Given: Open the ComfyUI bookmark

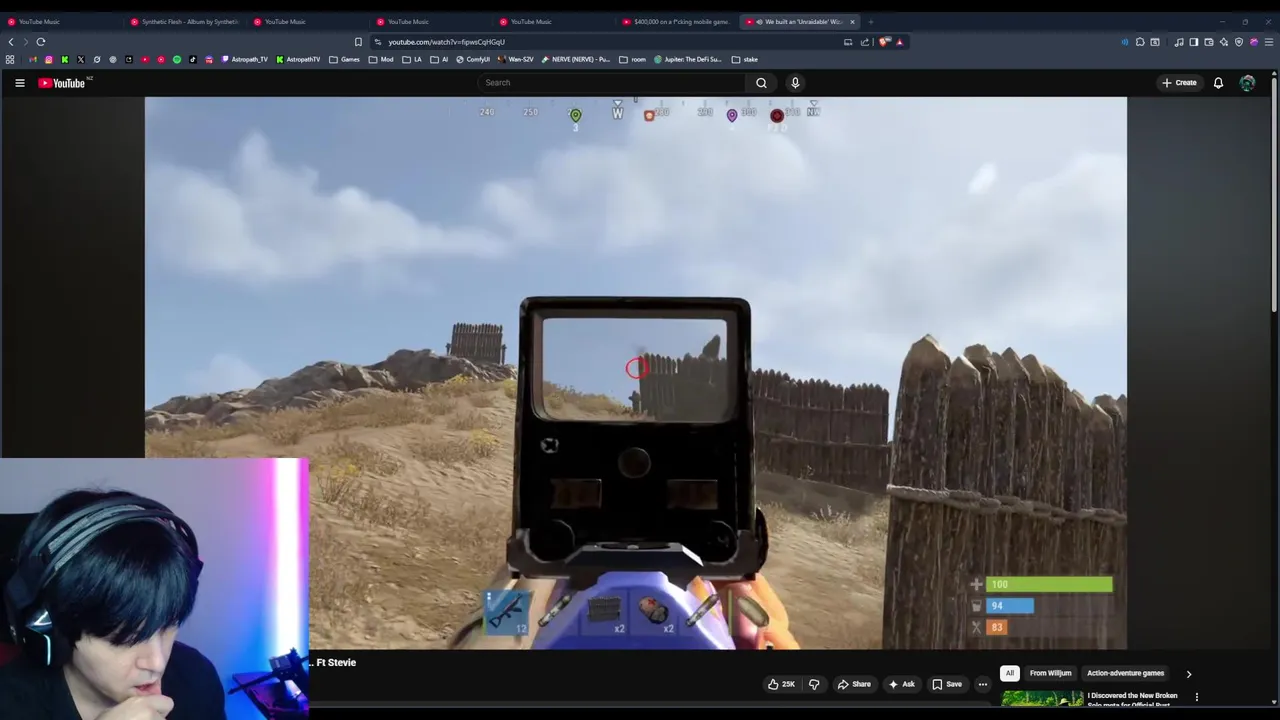Looking at the screenshot, I should [x=472, y=59].
